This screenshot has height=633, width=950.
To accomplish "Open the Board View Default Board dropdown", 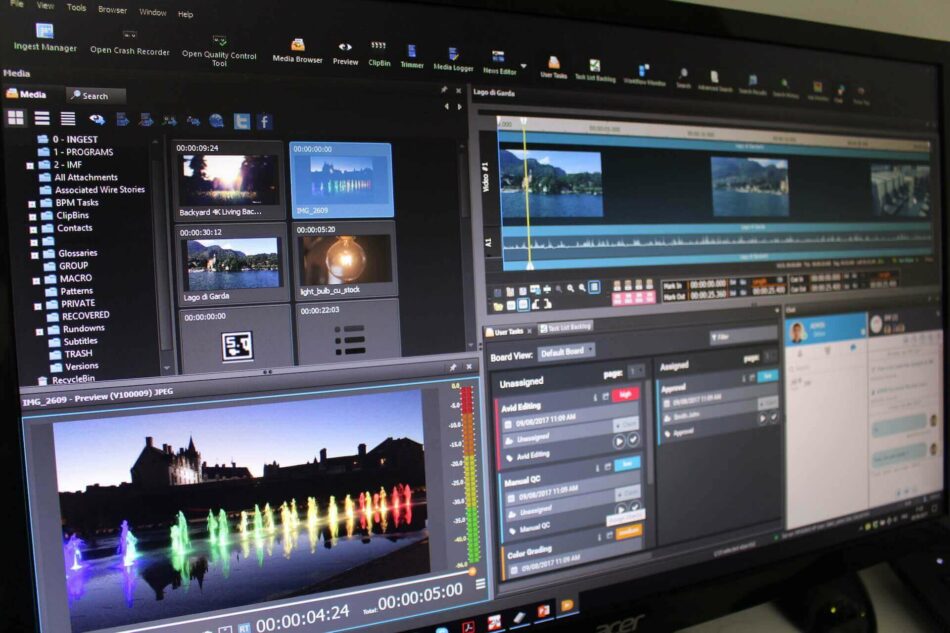I will point(567,351).
